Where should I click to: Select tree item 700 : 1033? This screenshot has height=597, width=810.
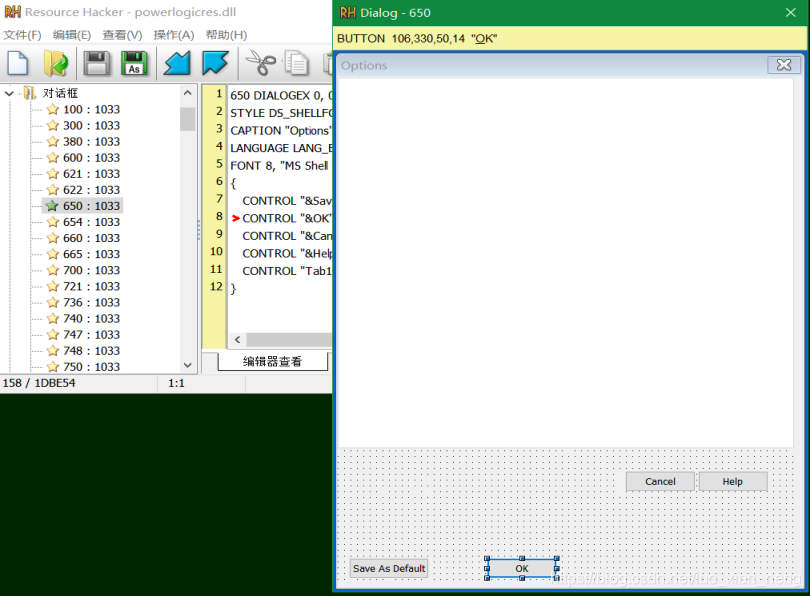coord(91,270)
